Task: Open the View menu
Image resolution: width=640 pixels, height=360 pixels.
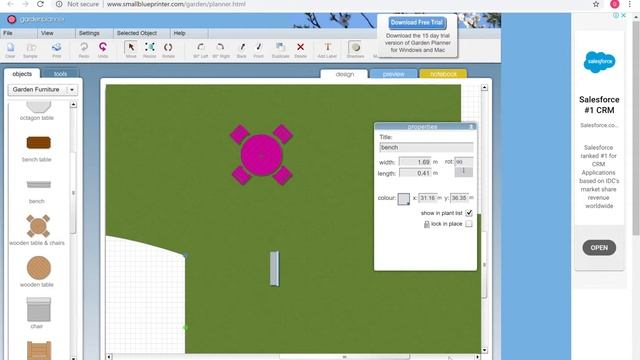Action: tap(47, 33)
